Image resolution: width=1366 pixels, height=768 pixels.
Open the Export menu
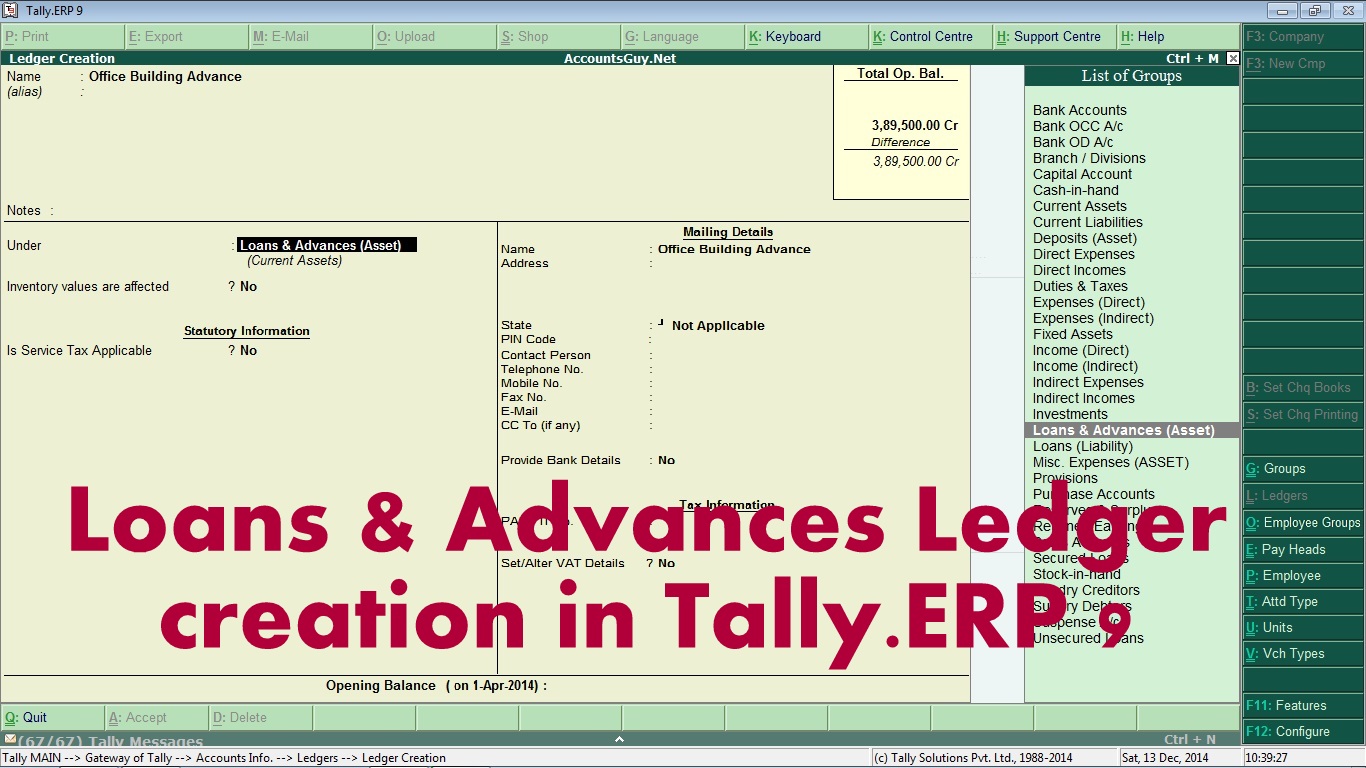(x=187, y=37)
